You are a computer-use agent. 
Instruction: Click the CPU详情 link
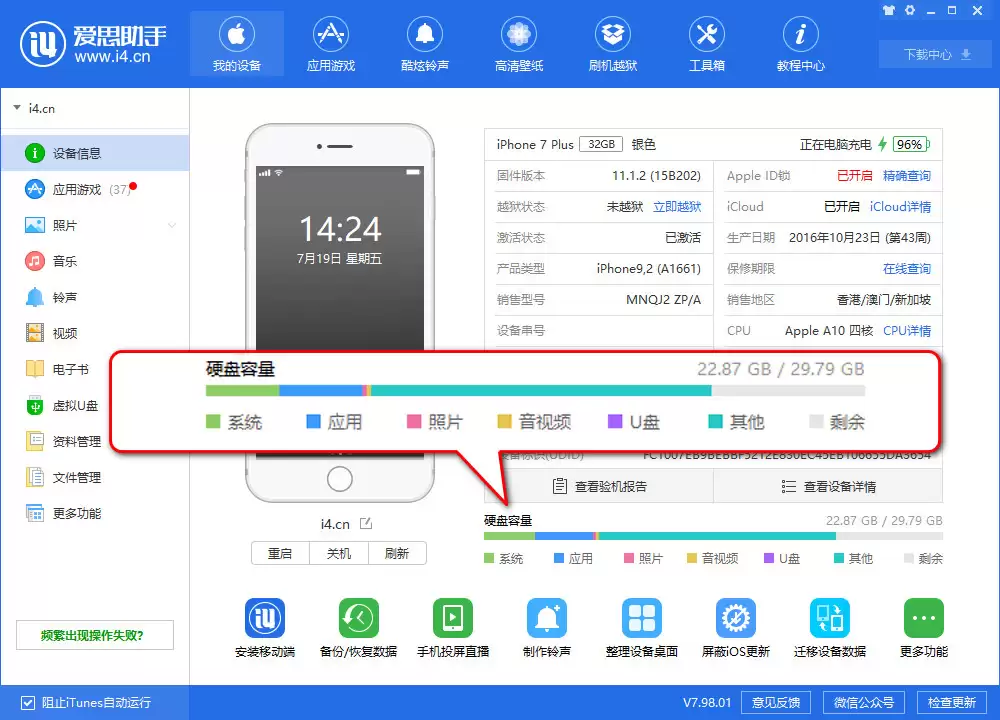[x=906, y=330]
